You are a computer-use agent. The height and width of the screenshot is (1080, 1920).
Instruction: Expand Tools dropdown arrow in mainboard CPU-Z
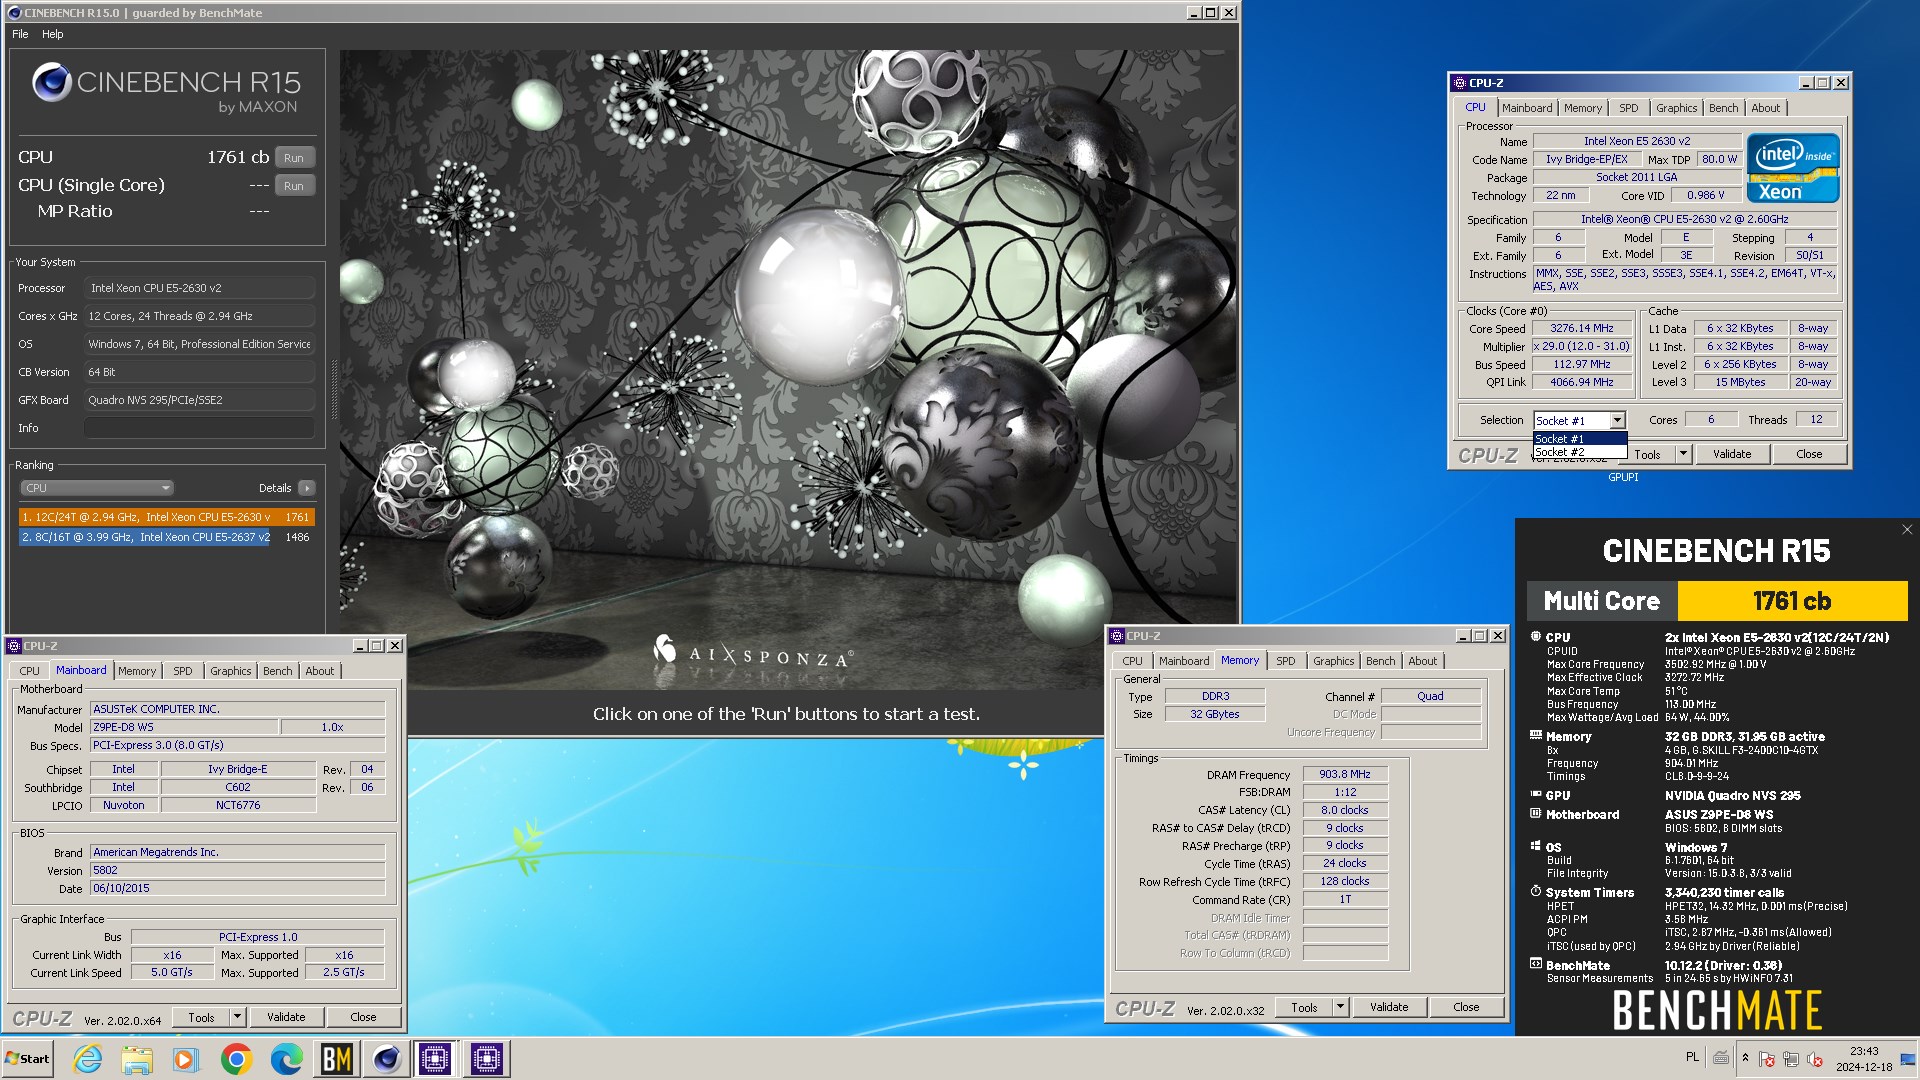pyautogui.click(x=237, y=1017)
